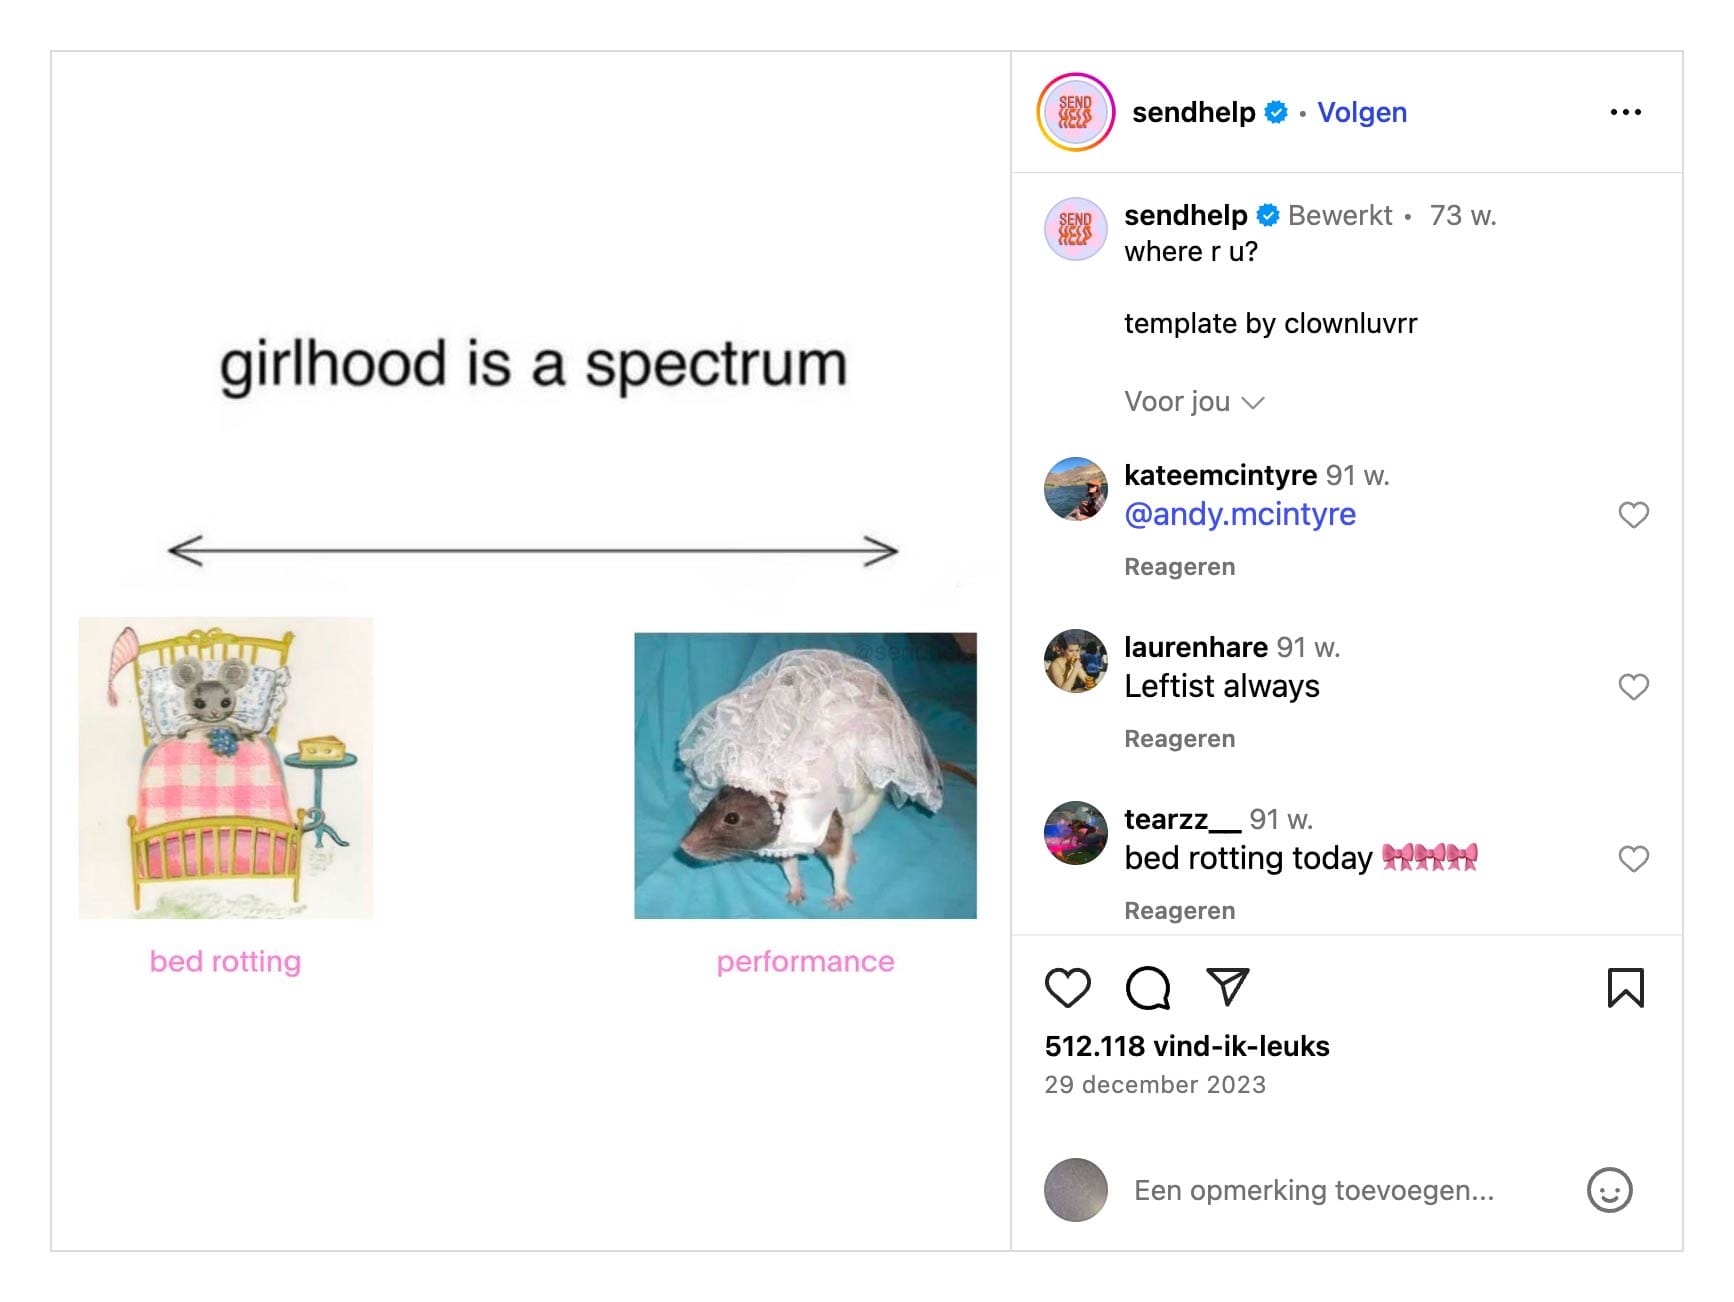Like tearzz__'s bed rotting comment
This screenshot has height=1302, width=1734.
(x=1633, y=859)
